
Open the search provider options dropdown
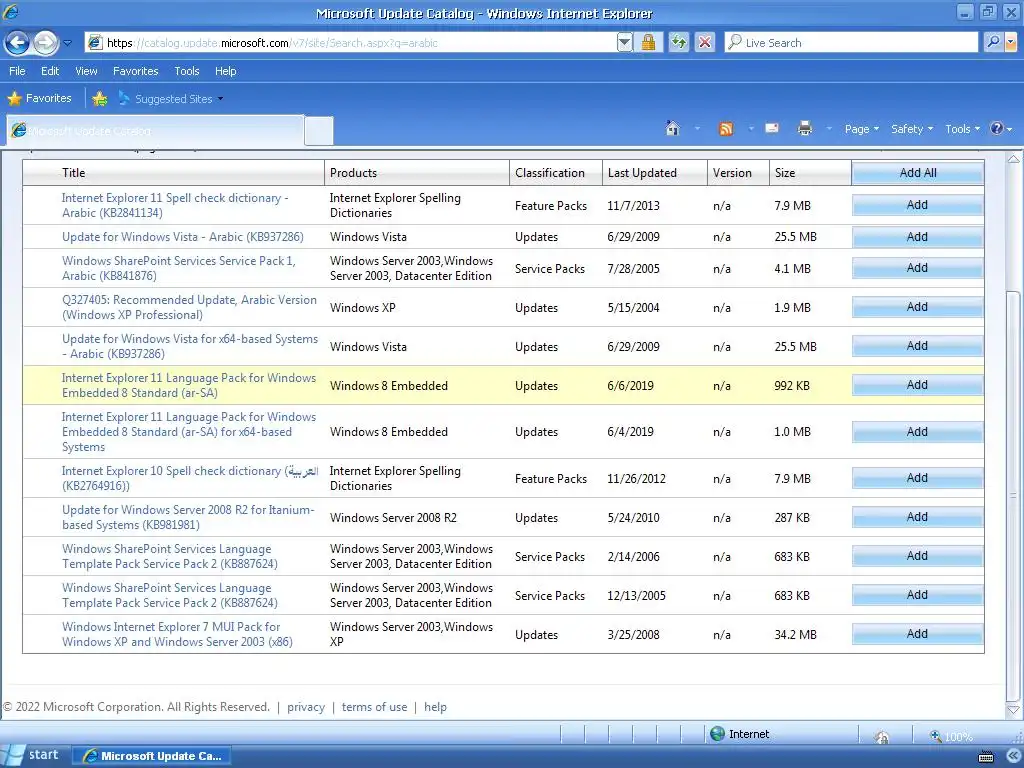pos(1011,43)
